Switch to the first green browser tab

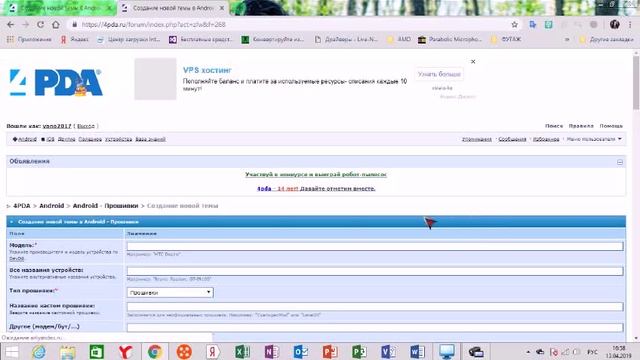tap(60, 8)
